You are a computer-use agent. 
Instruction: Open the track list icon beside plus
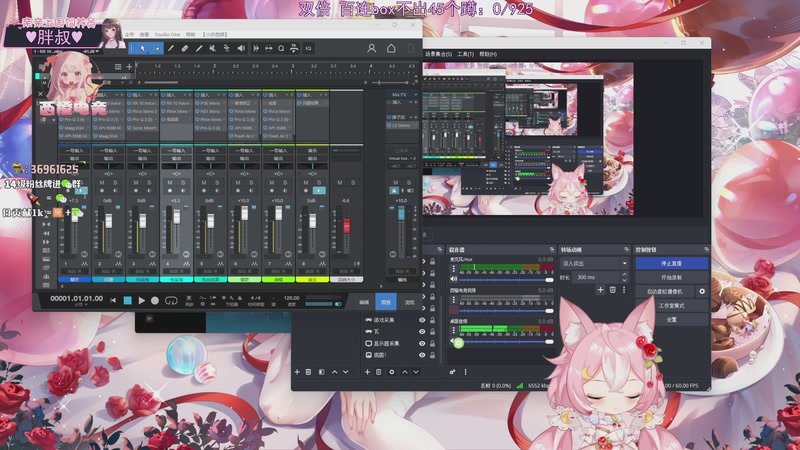[x=118, y=67]
